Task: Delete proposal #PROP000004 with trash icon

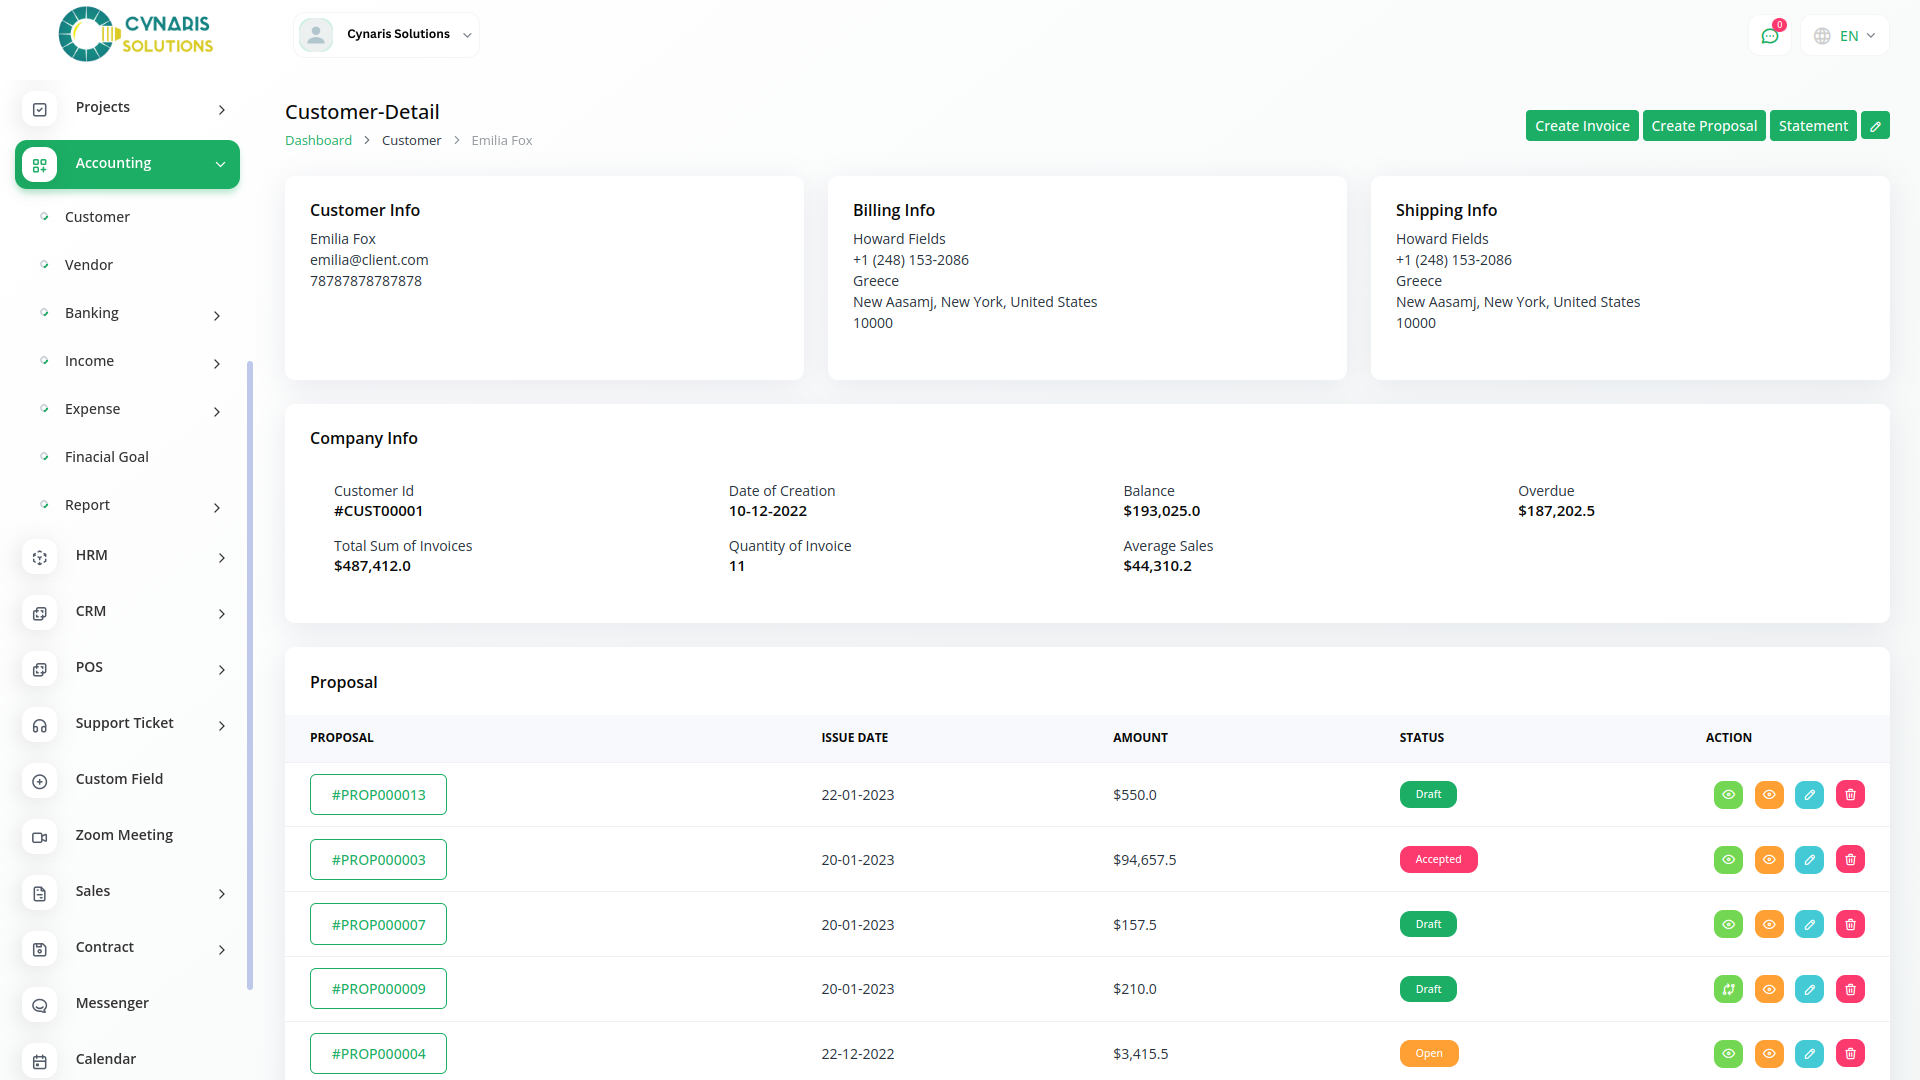Action: click(x=1850, y=1054)
